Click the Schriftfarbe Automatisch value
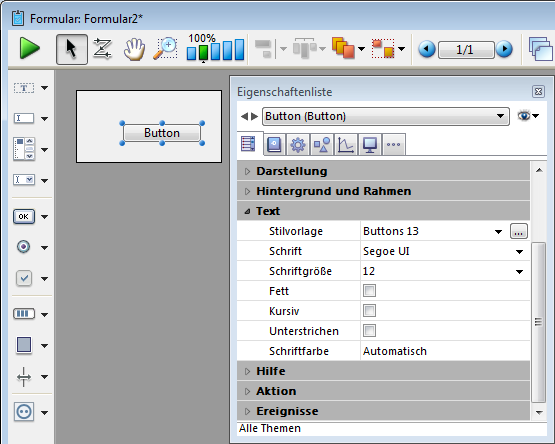Viewport: 555px width, 444px height. [x=395, y=351]
